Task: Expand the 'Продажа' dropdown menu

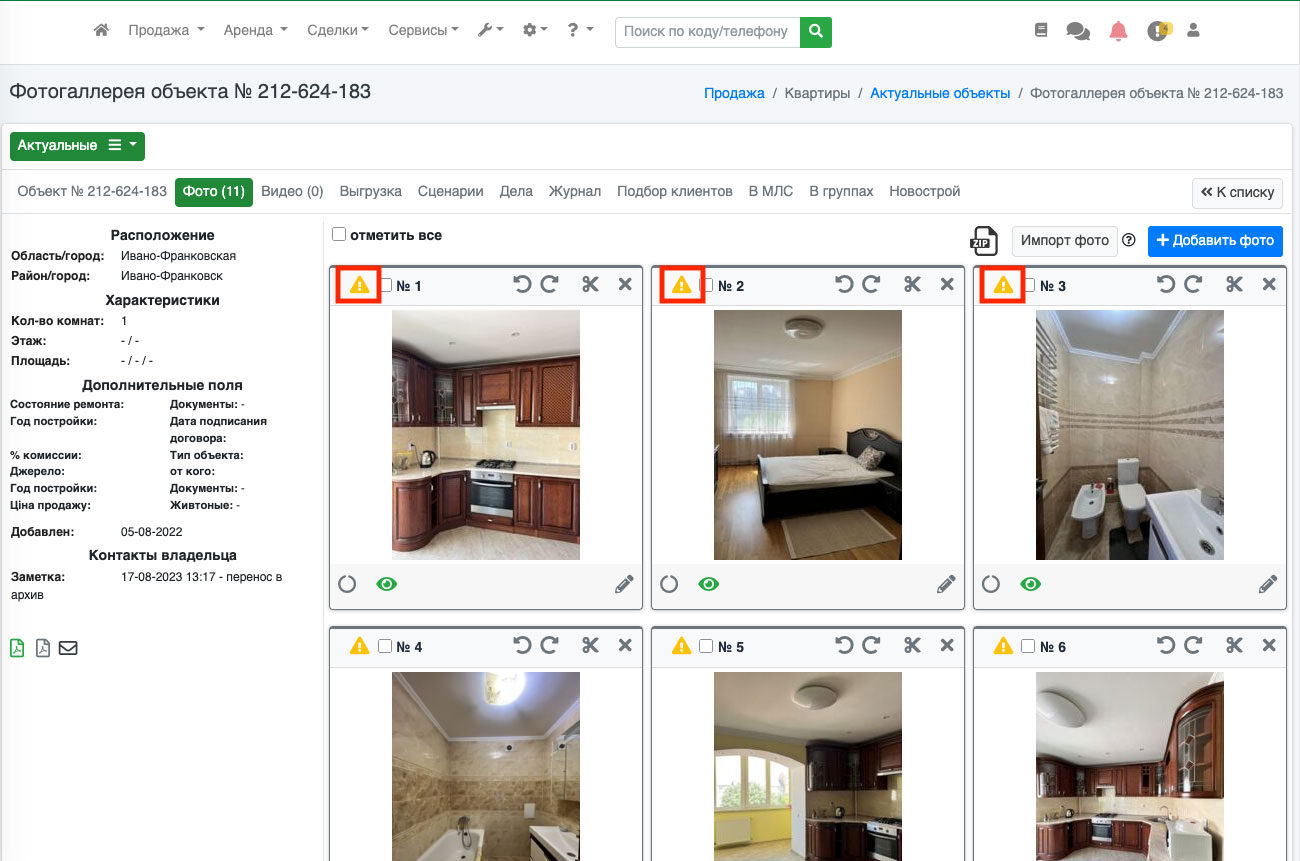Action: coord(166,31)
